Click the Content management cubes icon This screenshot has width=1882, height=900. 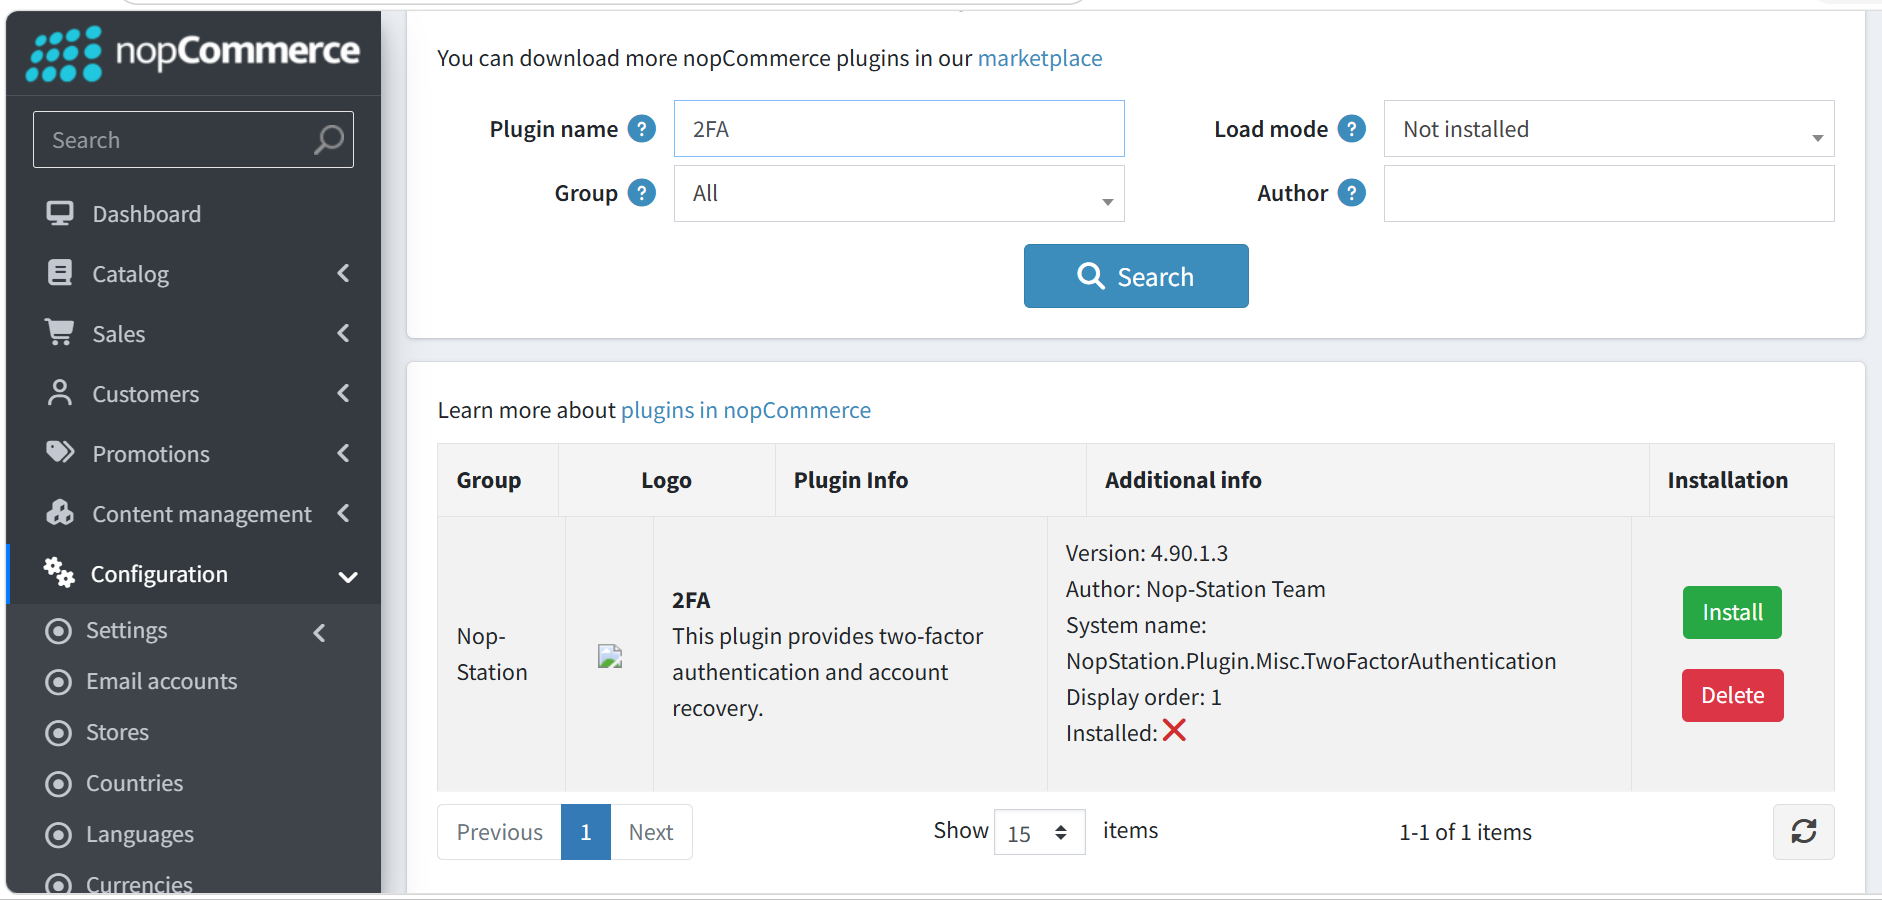pyautogui.click(x=60, y=513)
